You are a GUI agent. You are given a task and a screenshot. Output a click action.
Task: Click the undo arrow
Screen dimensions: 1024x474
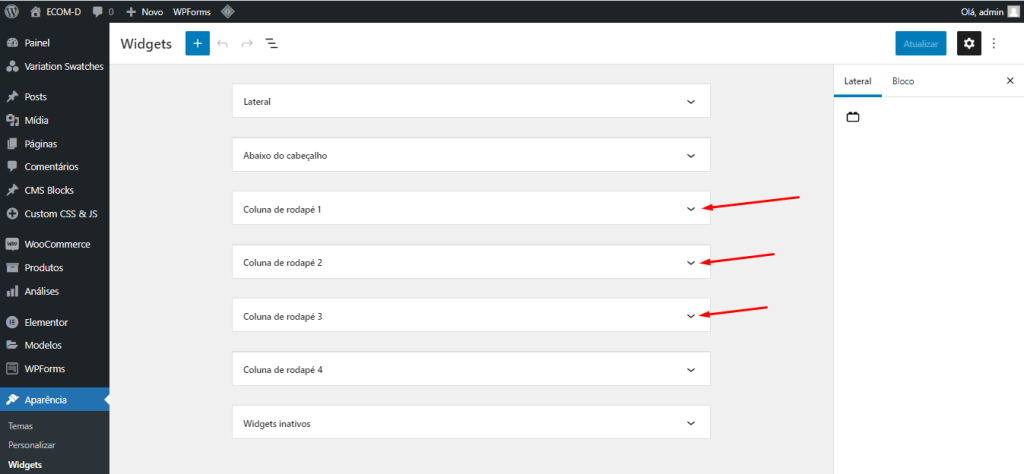pos(223,44)
